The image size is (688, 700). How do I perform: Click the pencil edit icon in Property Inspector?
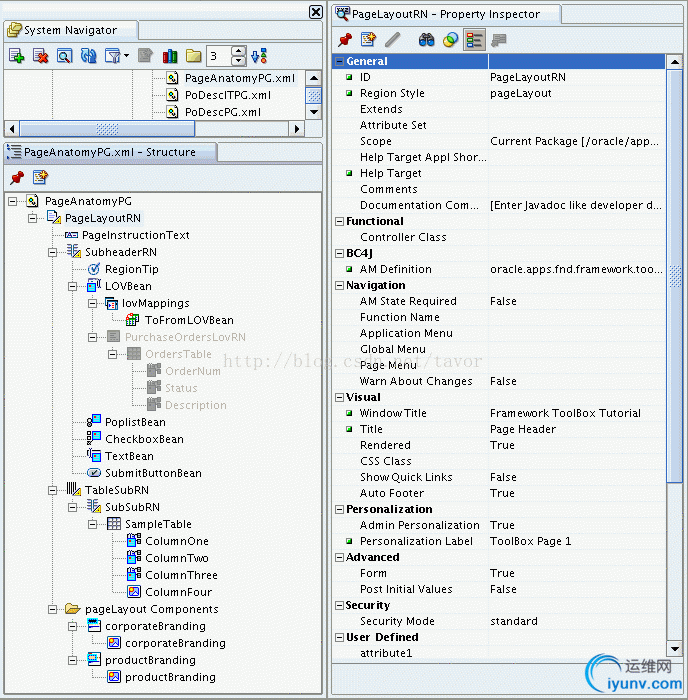point(392,40)
